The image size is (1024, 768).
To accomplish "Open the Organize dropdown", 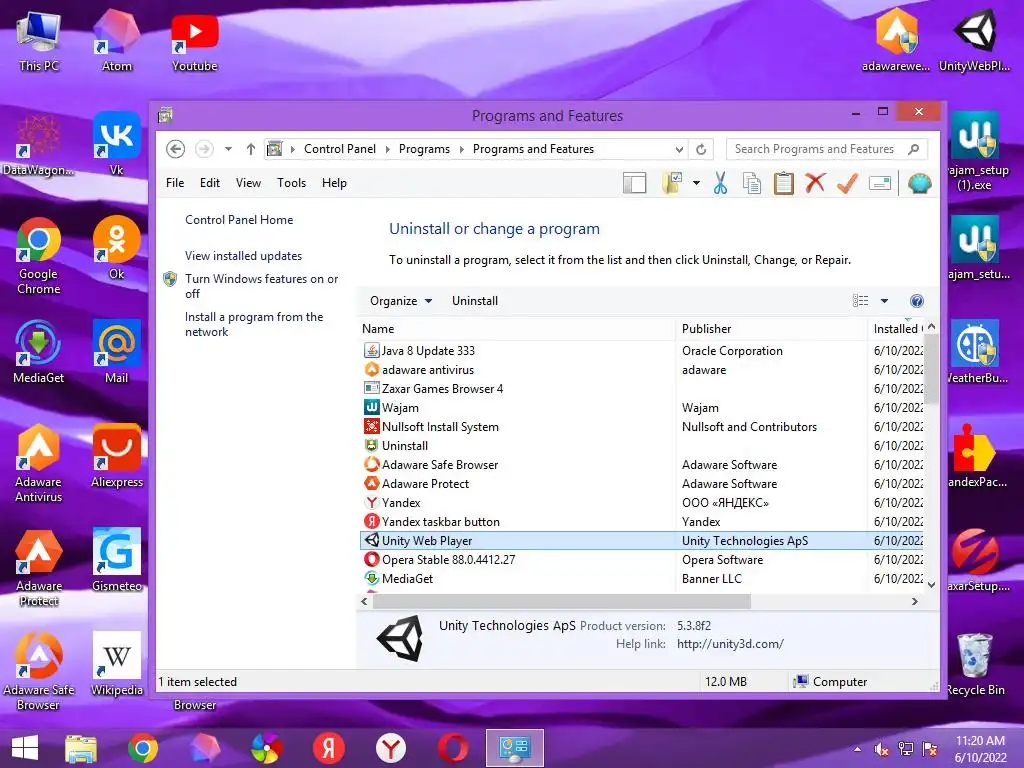I will coord(400,301).
